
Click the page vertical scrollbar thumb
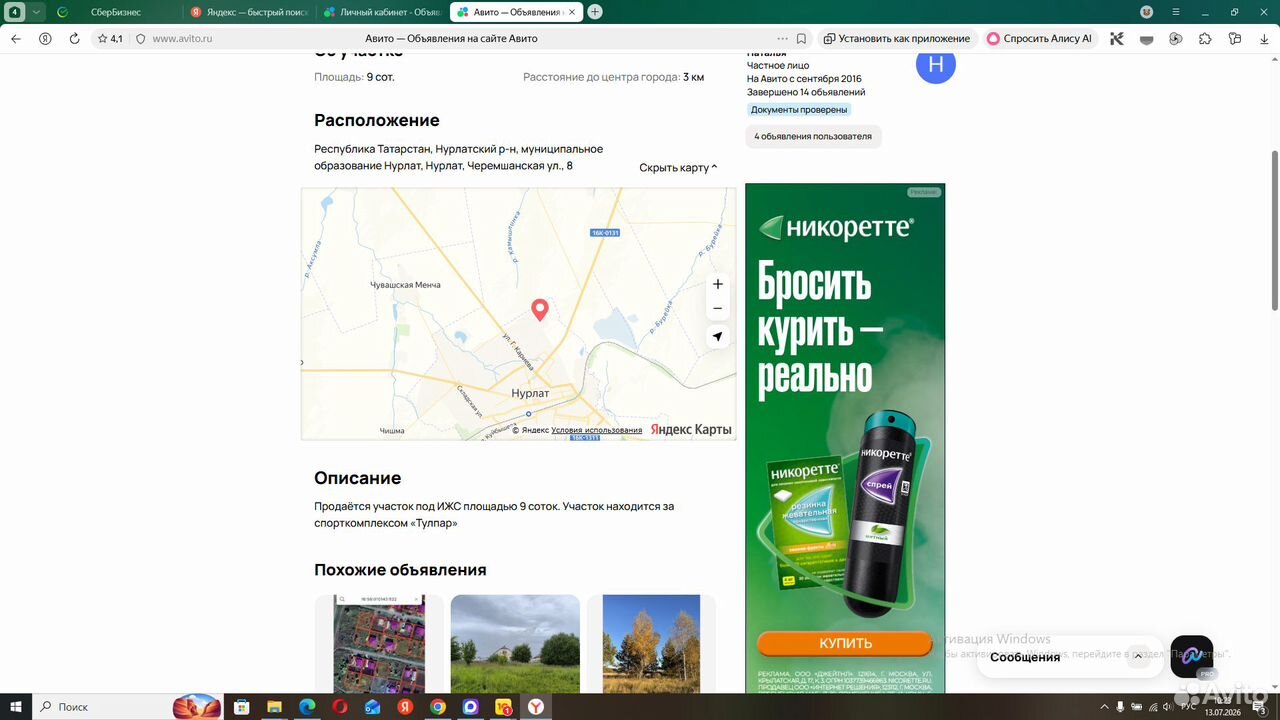tap(1274, 230)
